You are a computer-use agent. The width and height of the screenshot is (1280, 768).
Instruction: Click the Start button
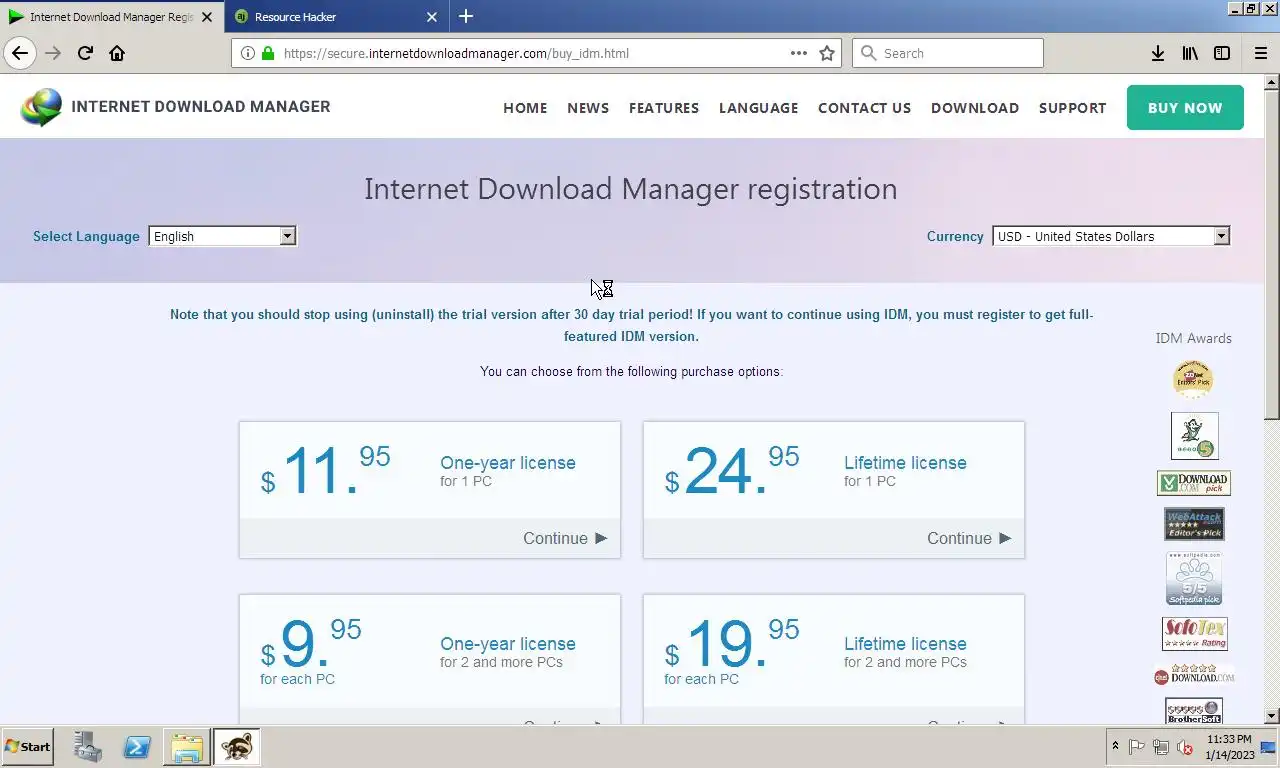tap(27, 747)
